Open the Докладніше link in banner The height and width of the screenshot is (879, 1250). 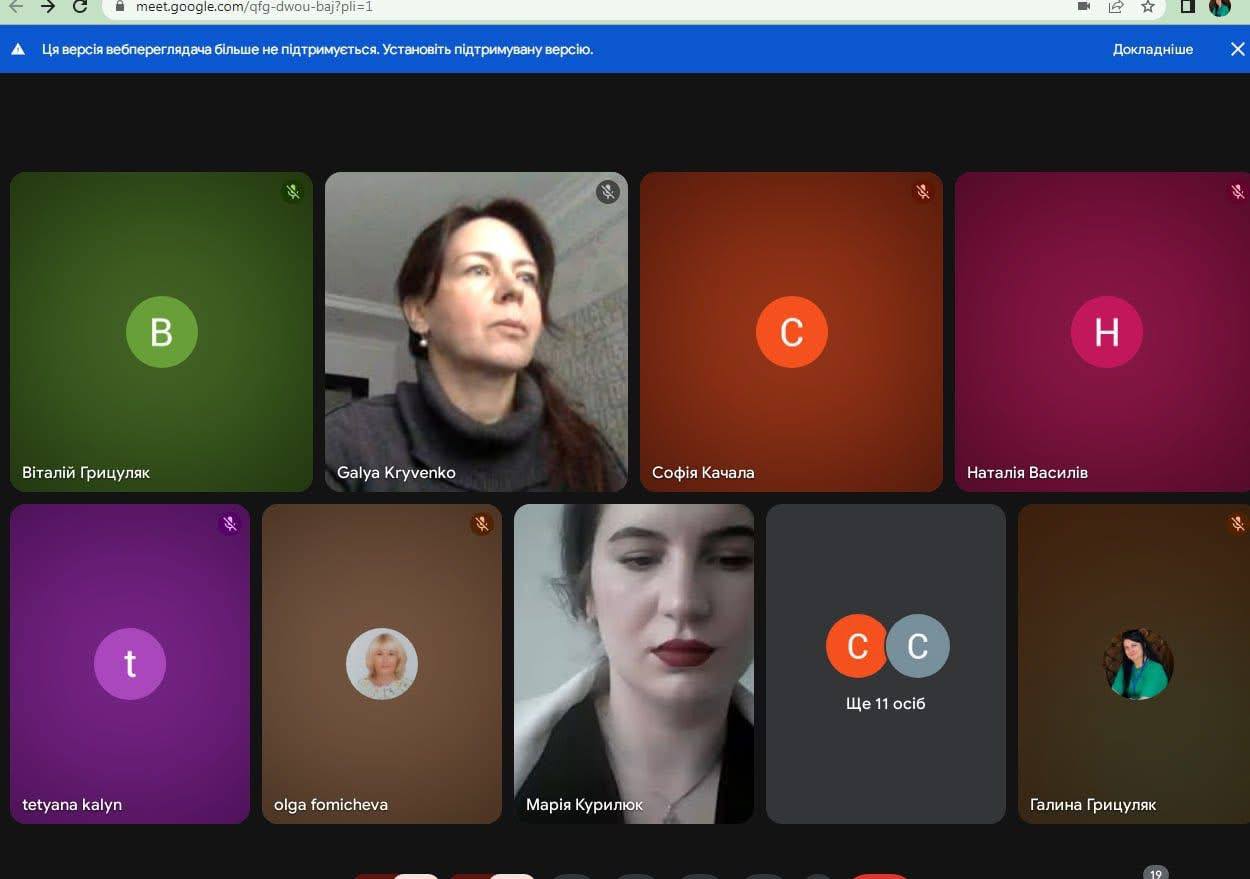[x=1152, y=49]
